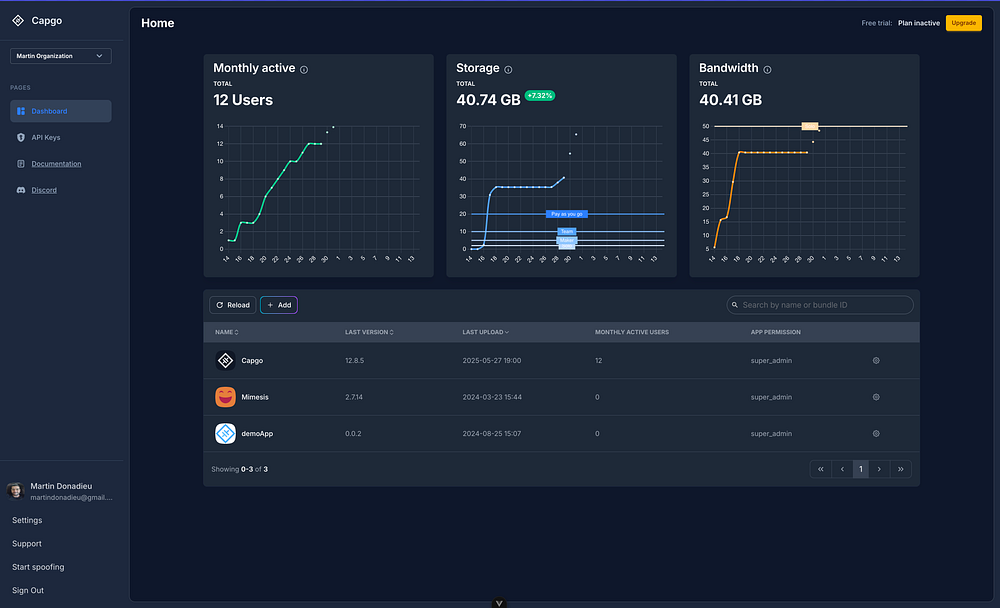Show info for Bandwidth chart
This screenshot has width=1000, height=608.
coord(767,70)
